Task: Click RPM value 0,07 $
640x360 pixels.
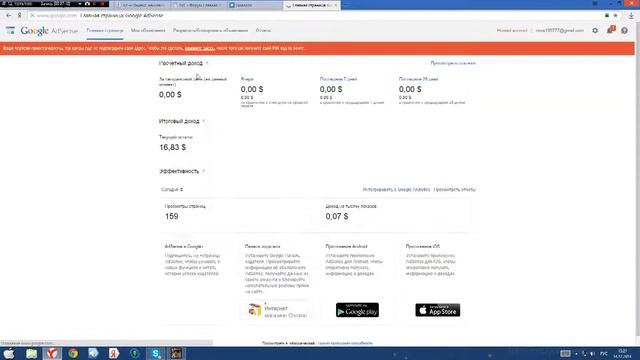Action: click(x=337, y=216)
